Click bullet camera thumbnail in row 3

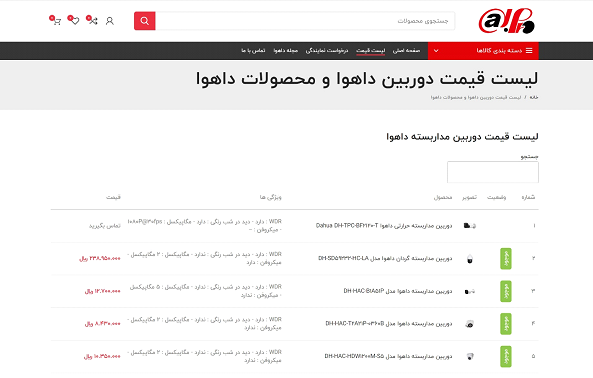470,291
